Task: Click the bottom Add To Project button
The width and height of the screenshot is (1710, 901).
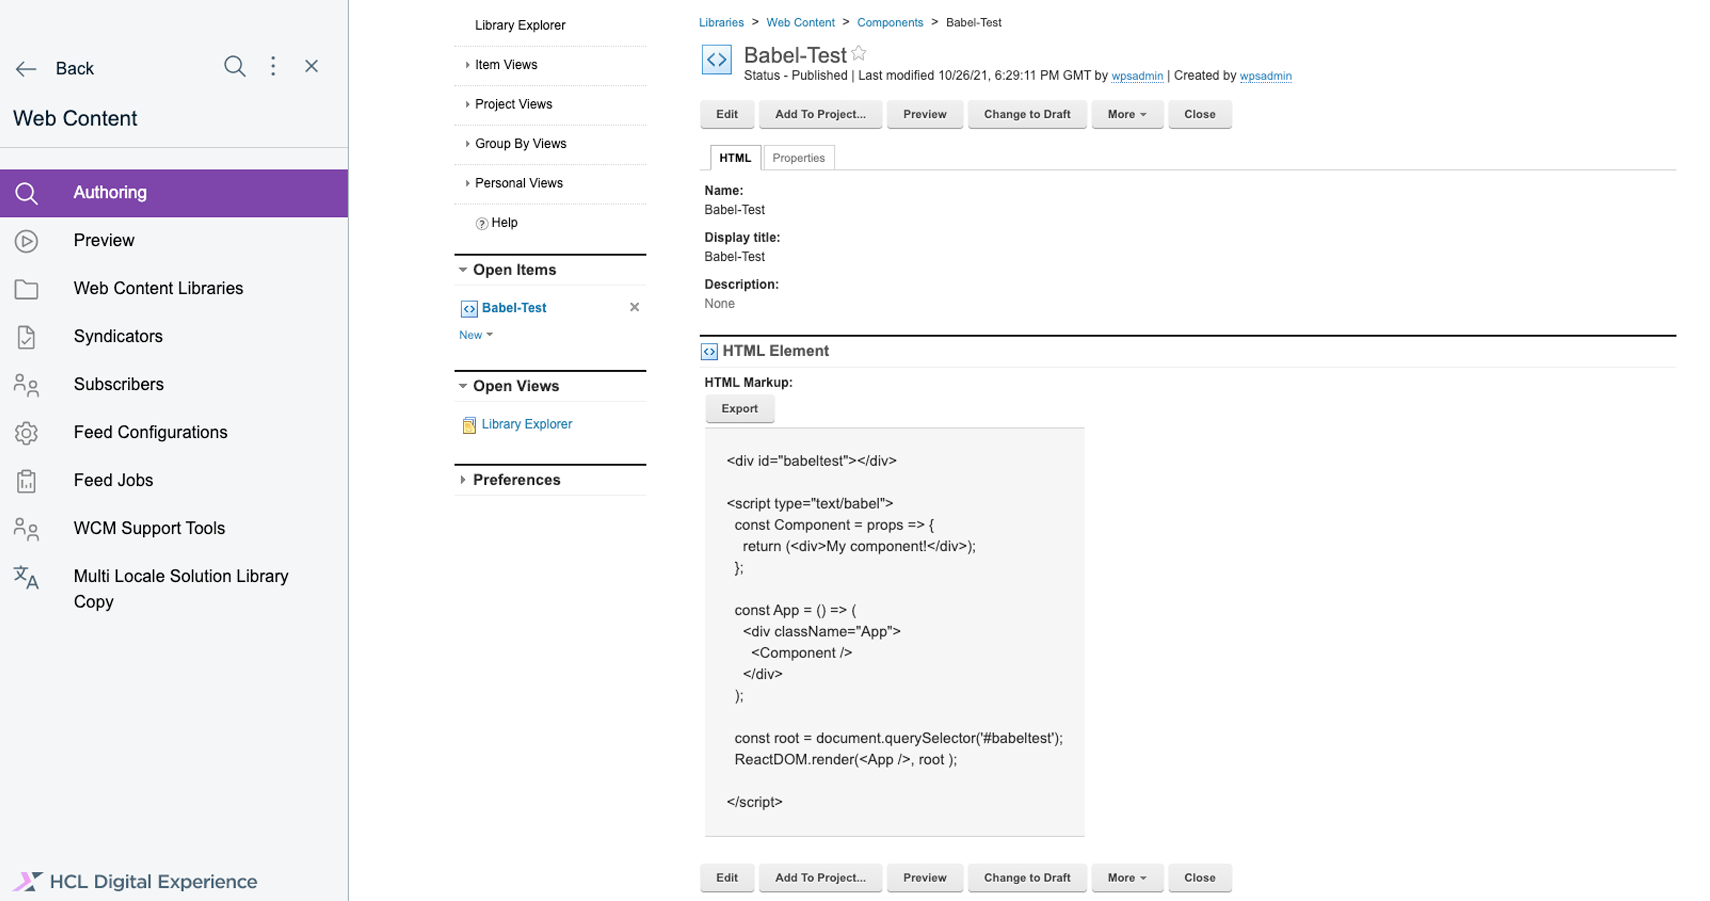Action: (x=820, y=878)
